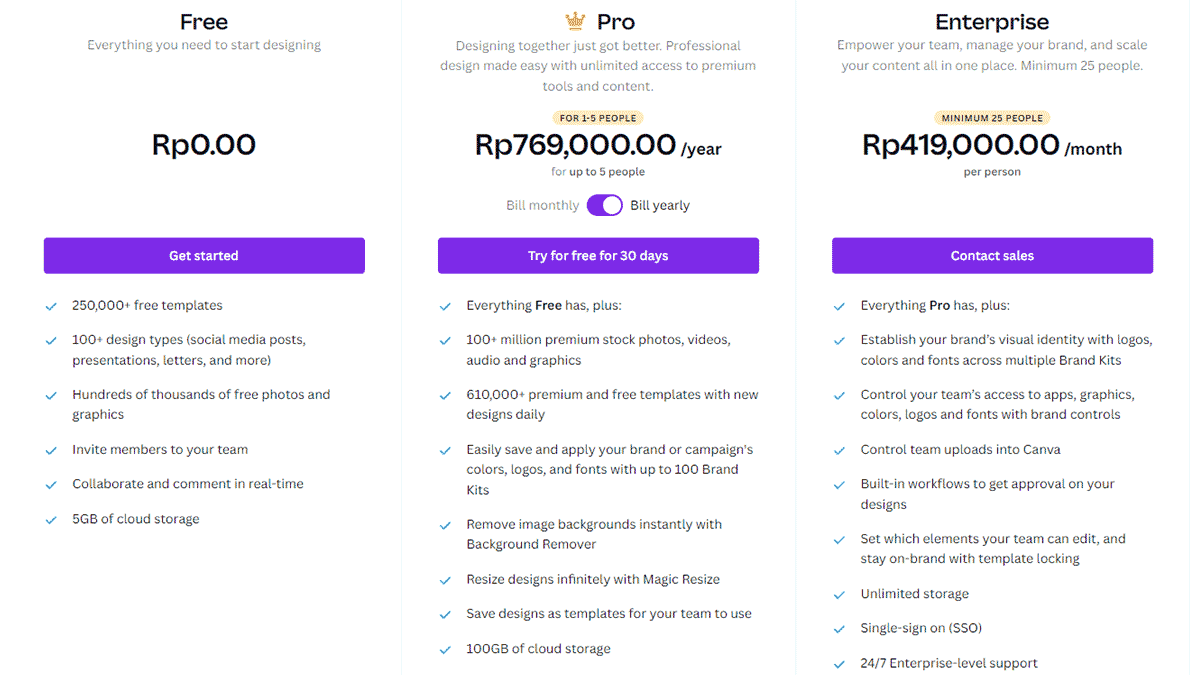Click the Rp0.00 price text
This screenshot has width=1200, height=675.
coord(203,144)
